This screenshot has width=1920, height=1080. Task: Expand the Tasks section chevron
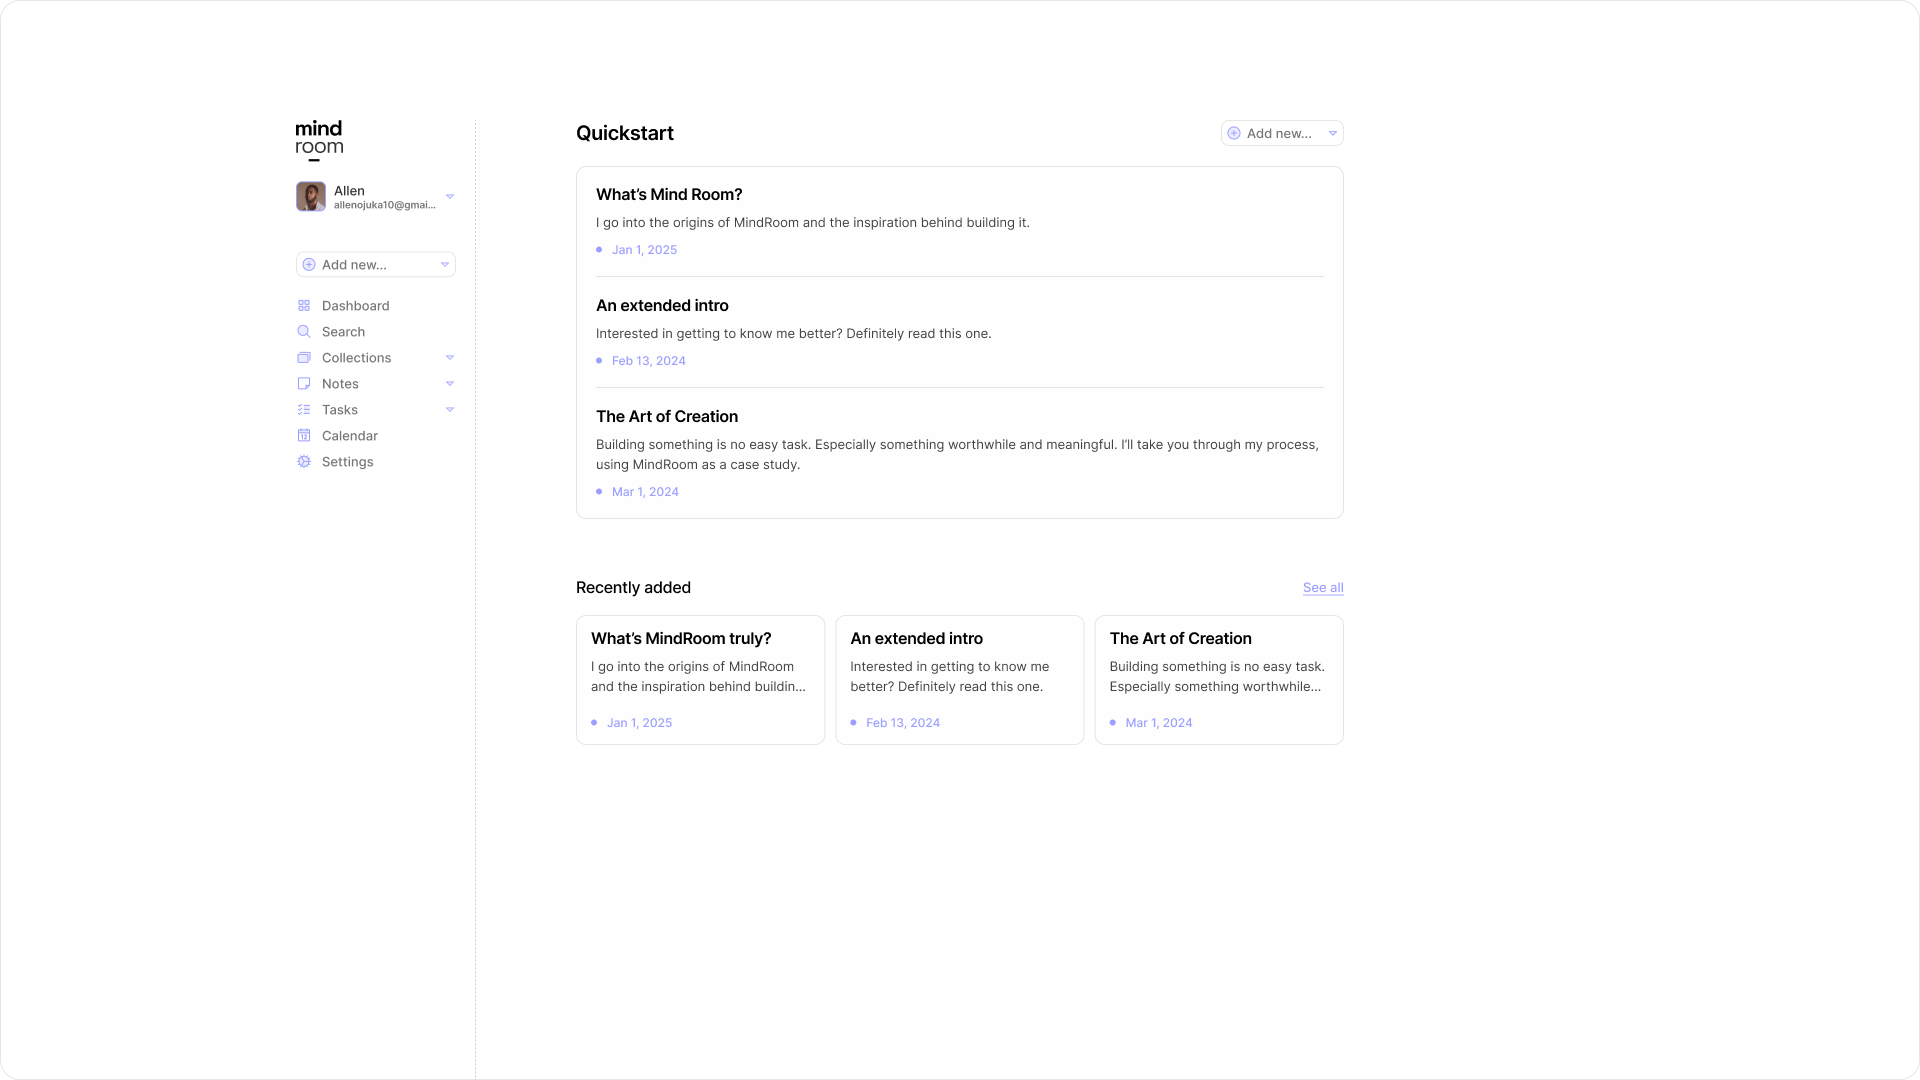pos(450,409)
